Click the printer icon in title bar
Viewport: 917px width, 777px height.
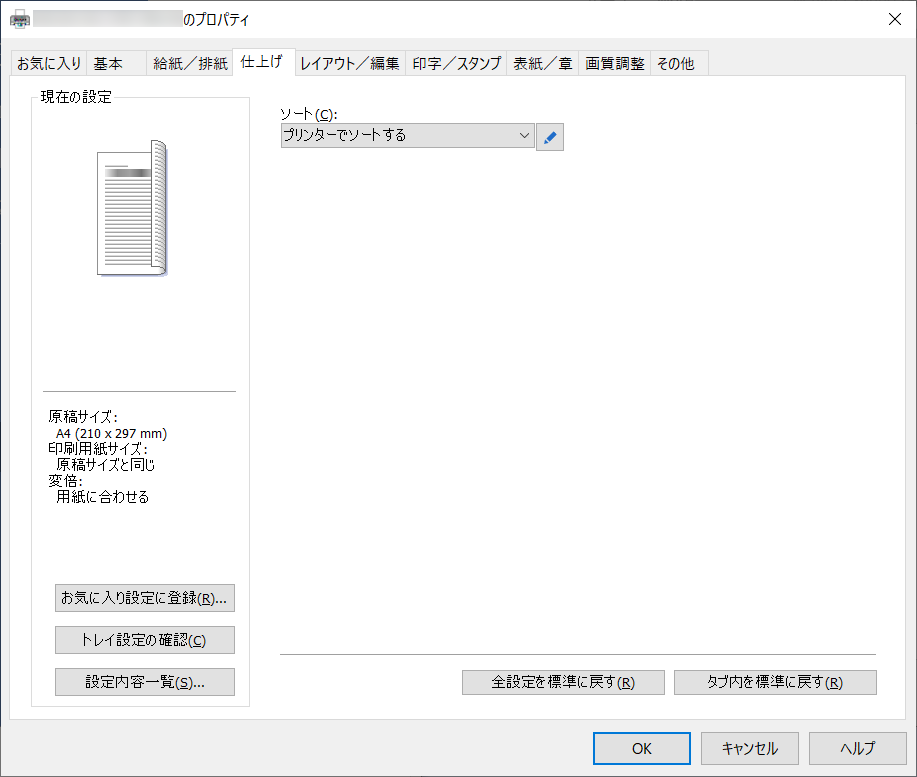point(20,19)
